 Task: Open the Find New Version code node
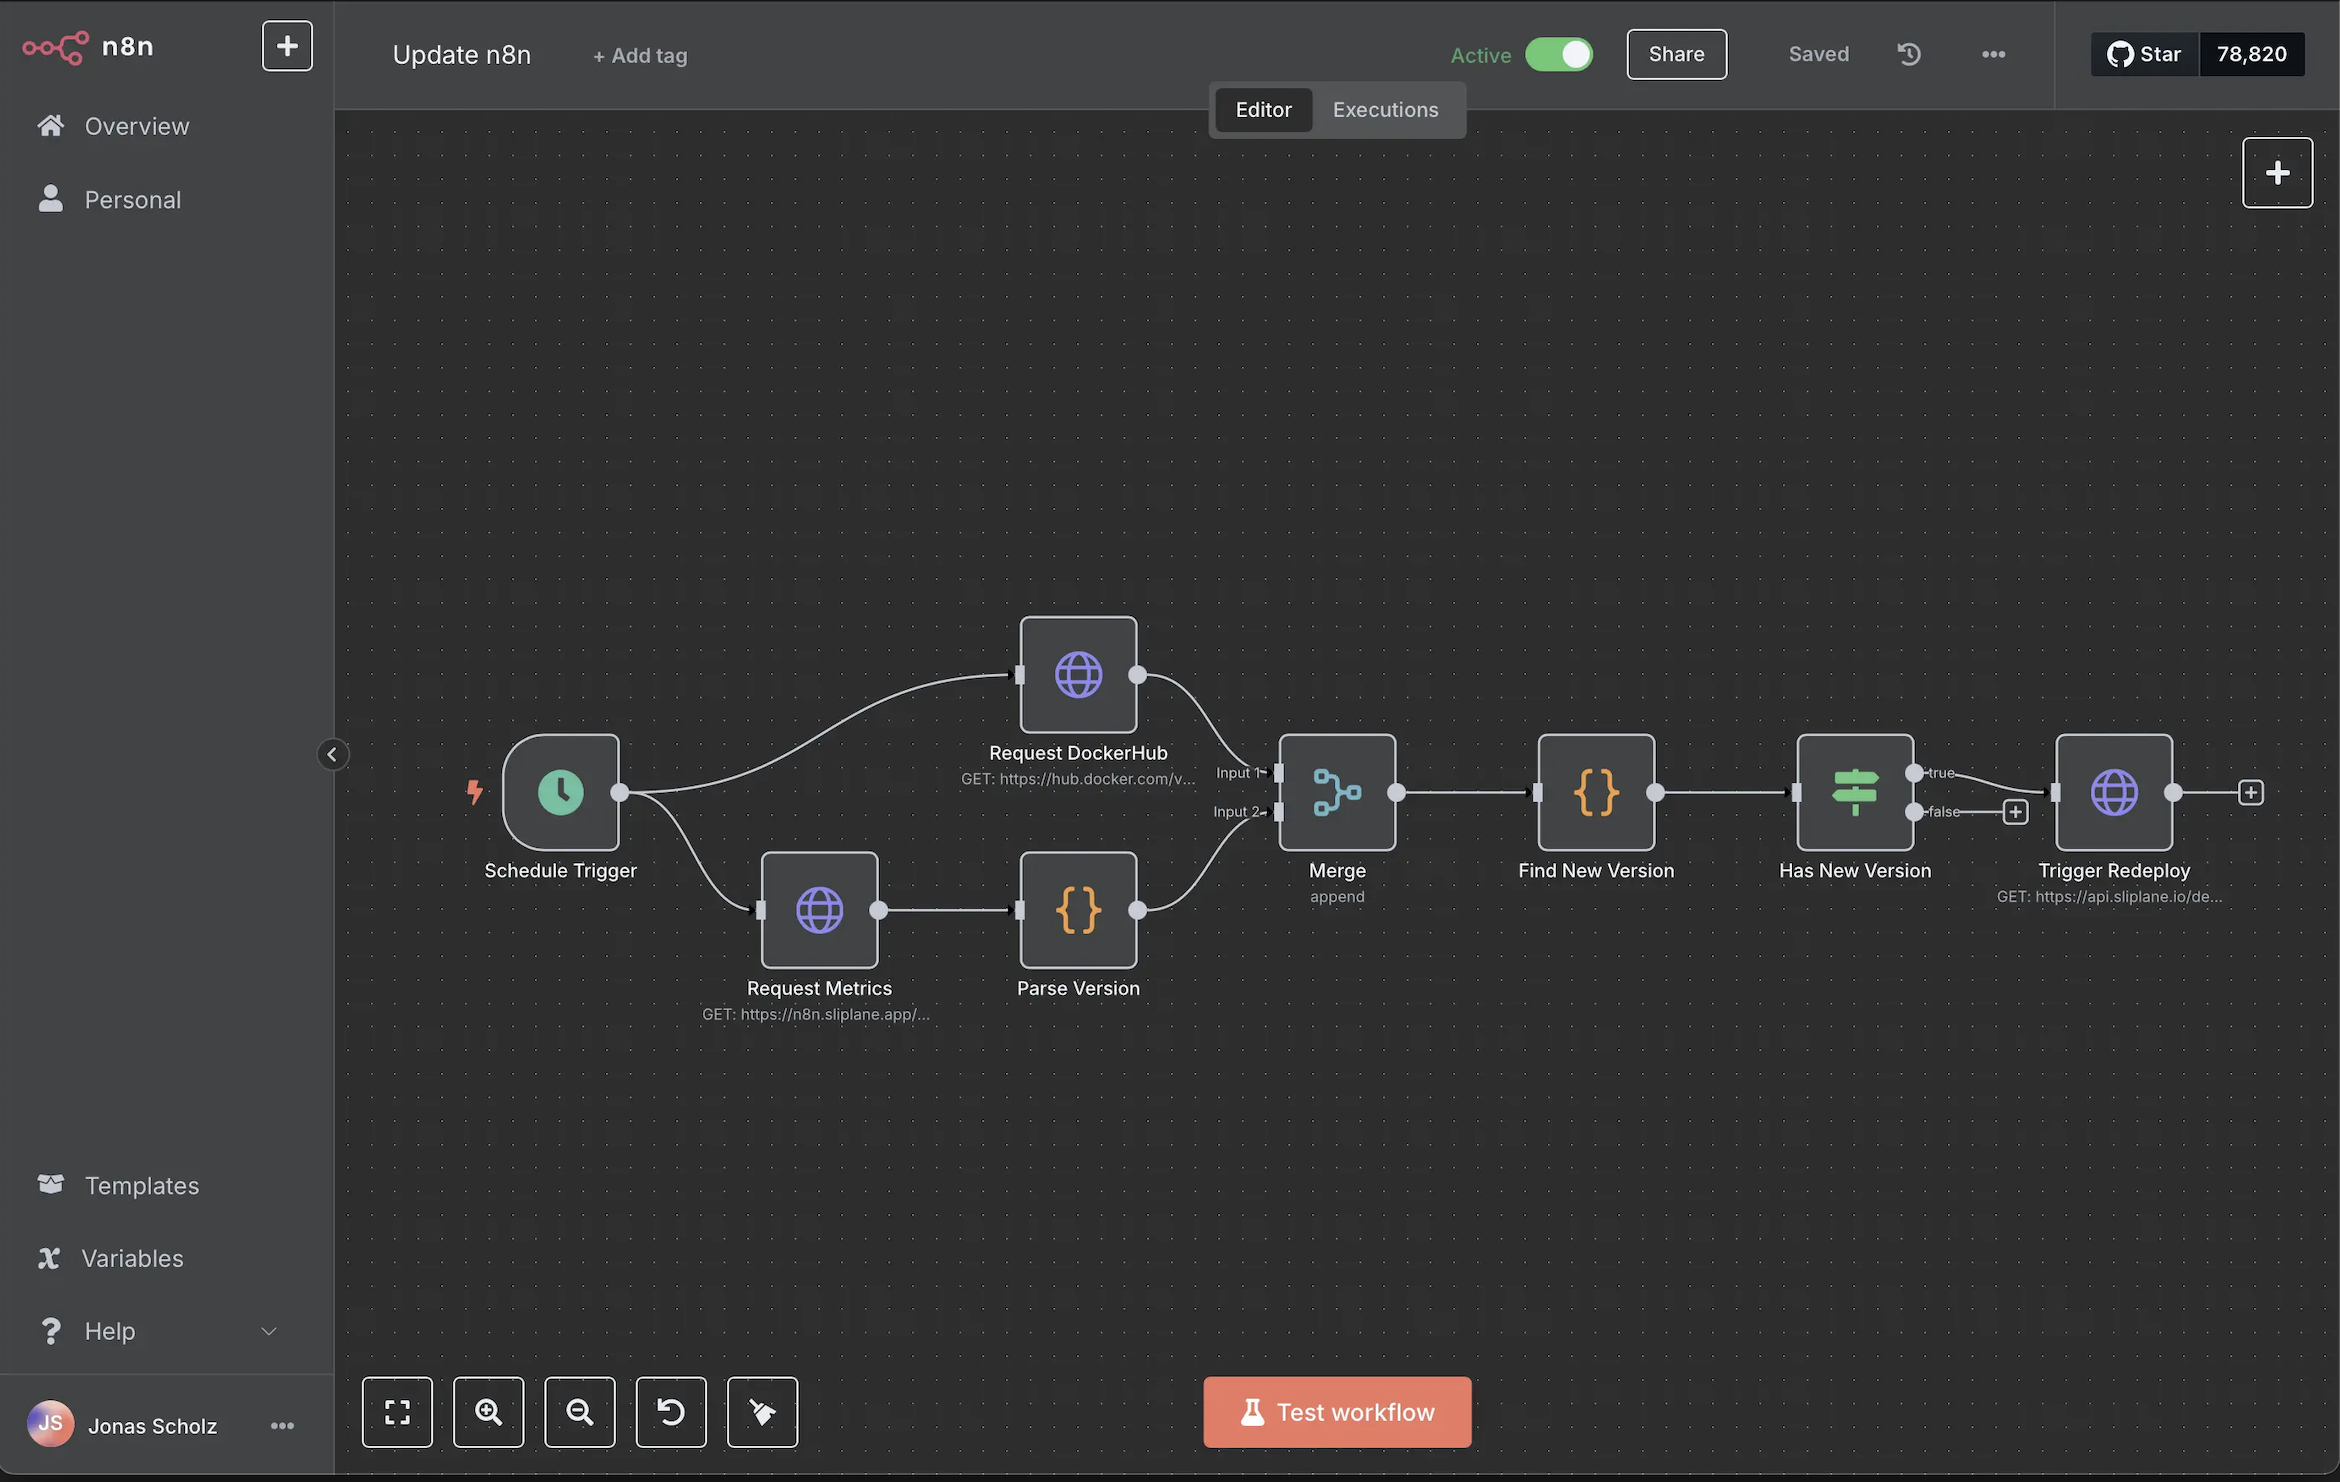pos(1594,792)
